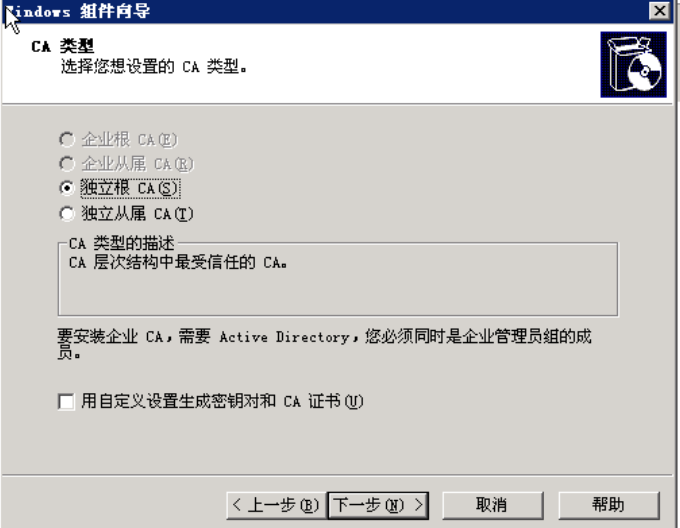Go back with the 上一步(B) button

click(276, 505)
